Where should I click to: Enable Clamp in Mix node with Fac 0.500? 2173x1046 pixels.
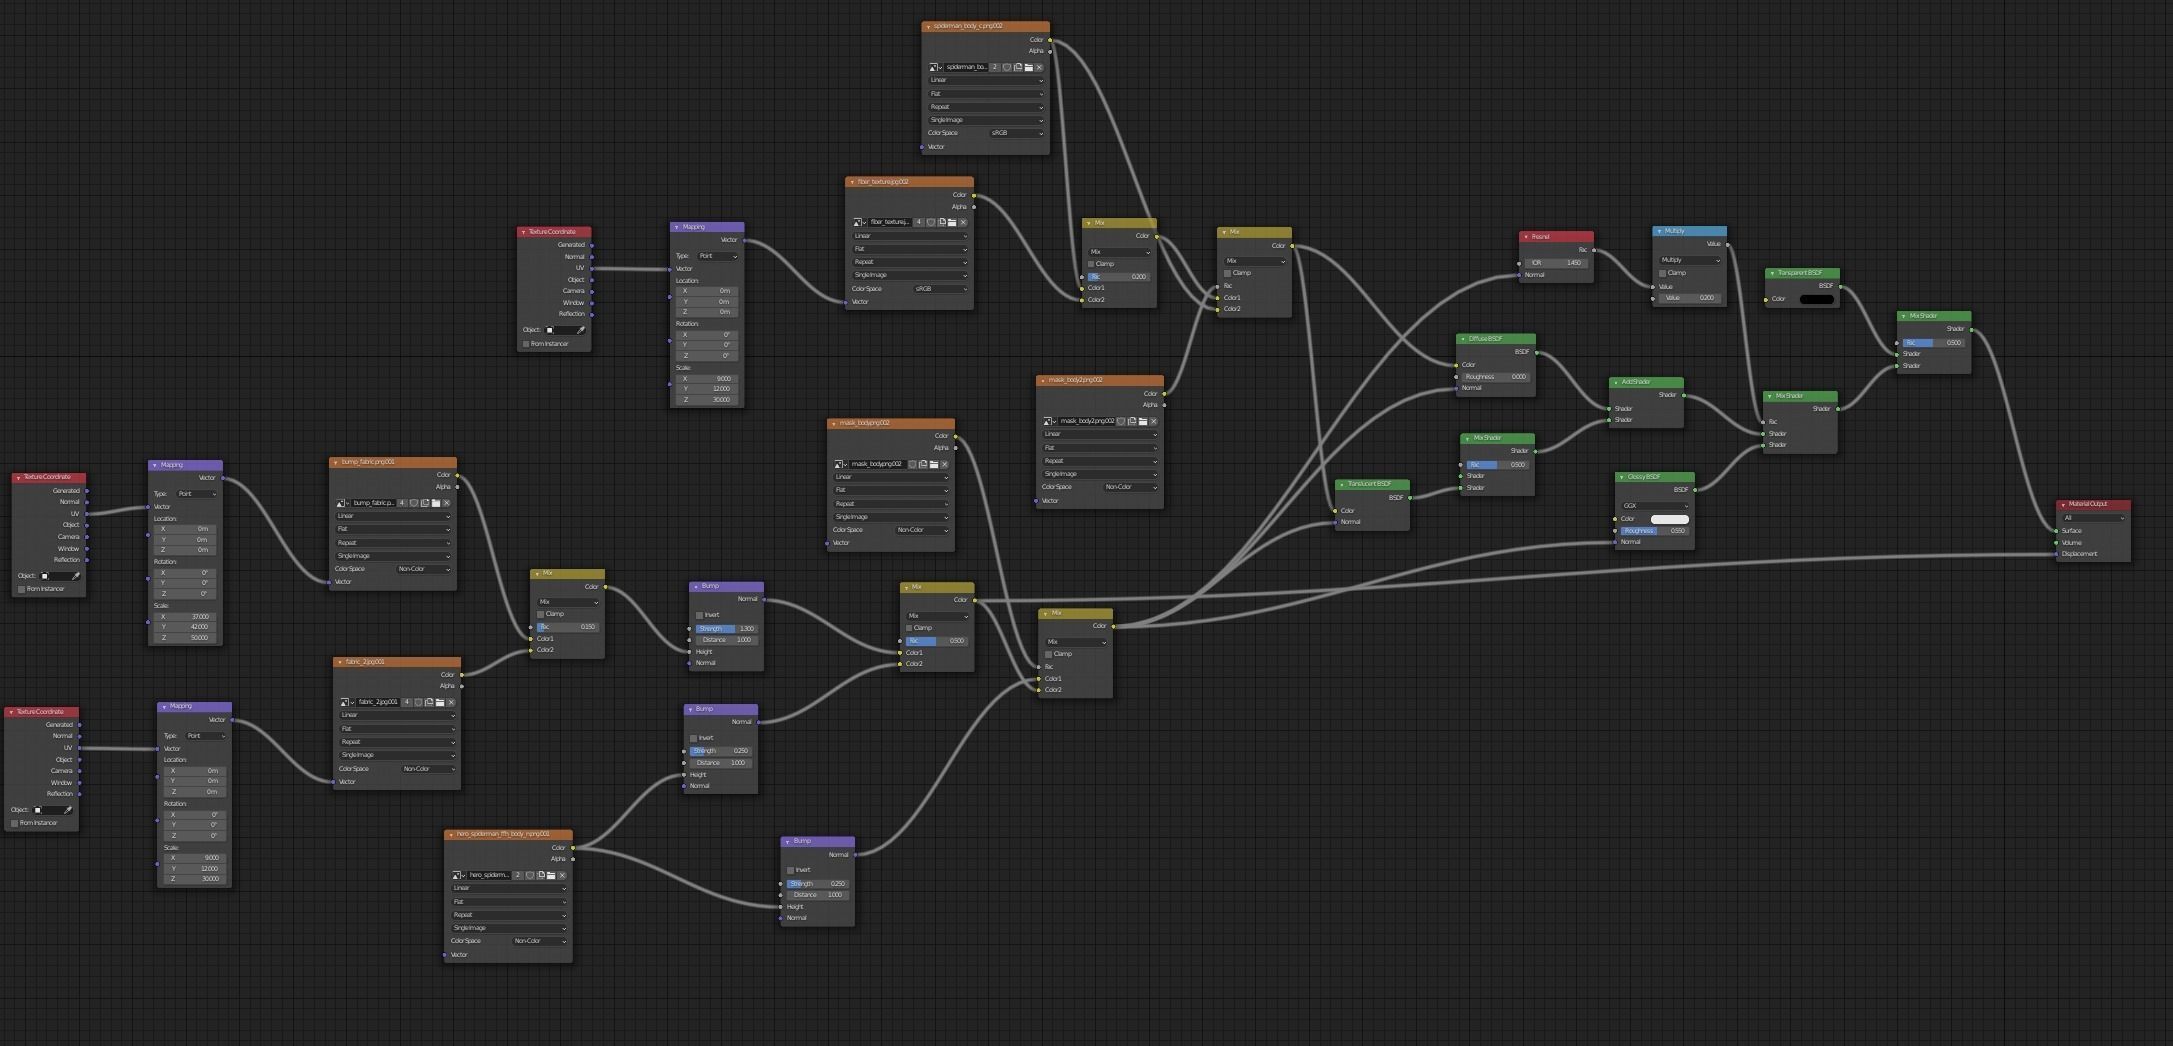pyautogui.click(x=909, y=628)
